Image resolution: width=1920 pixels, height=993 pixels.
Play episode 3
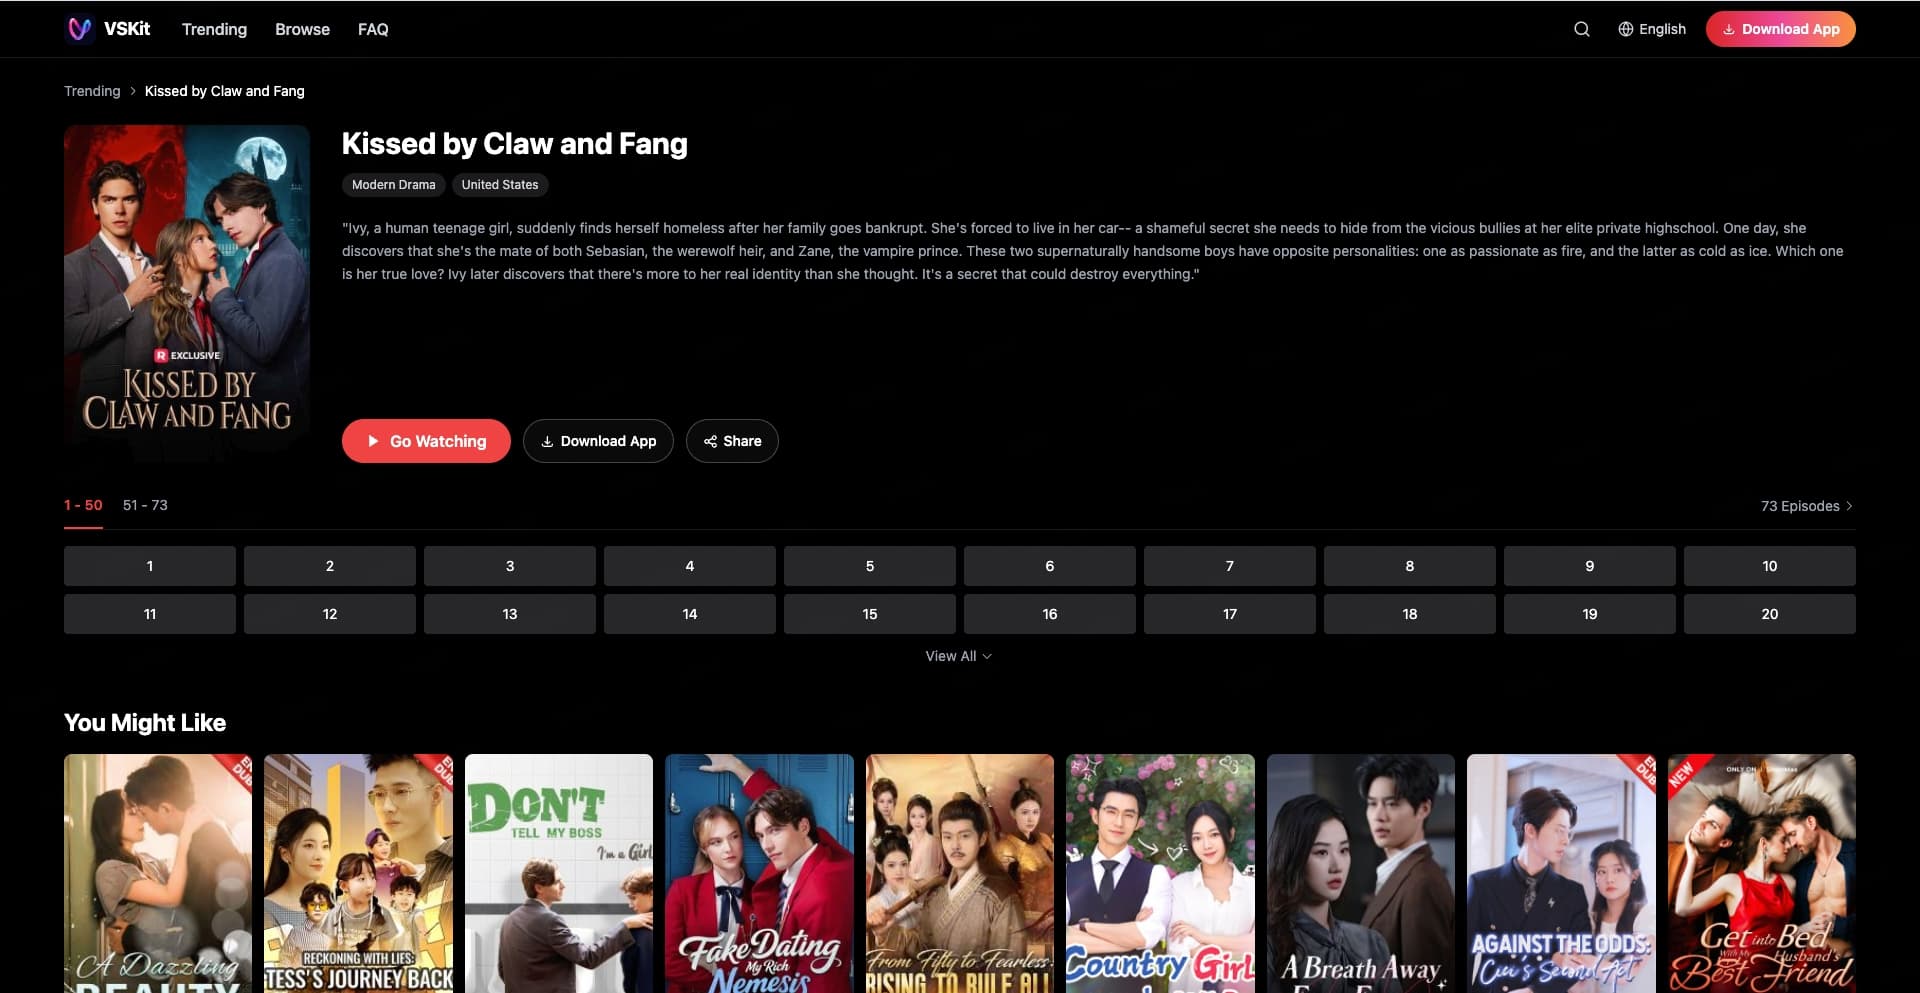click(x=510, y=566)
